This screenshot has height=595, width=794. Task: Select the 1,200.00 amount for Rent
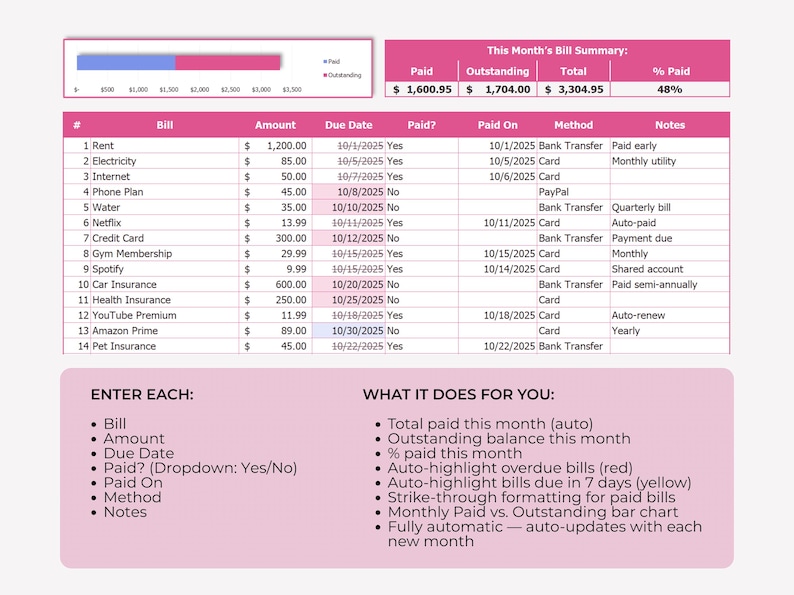click(x=275, y=146)
